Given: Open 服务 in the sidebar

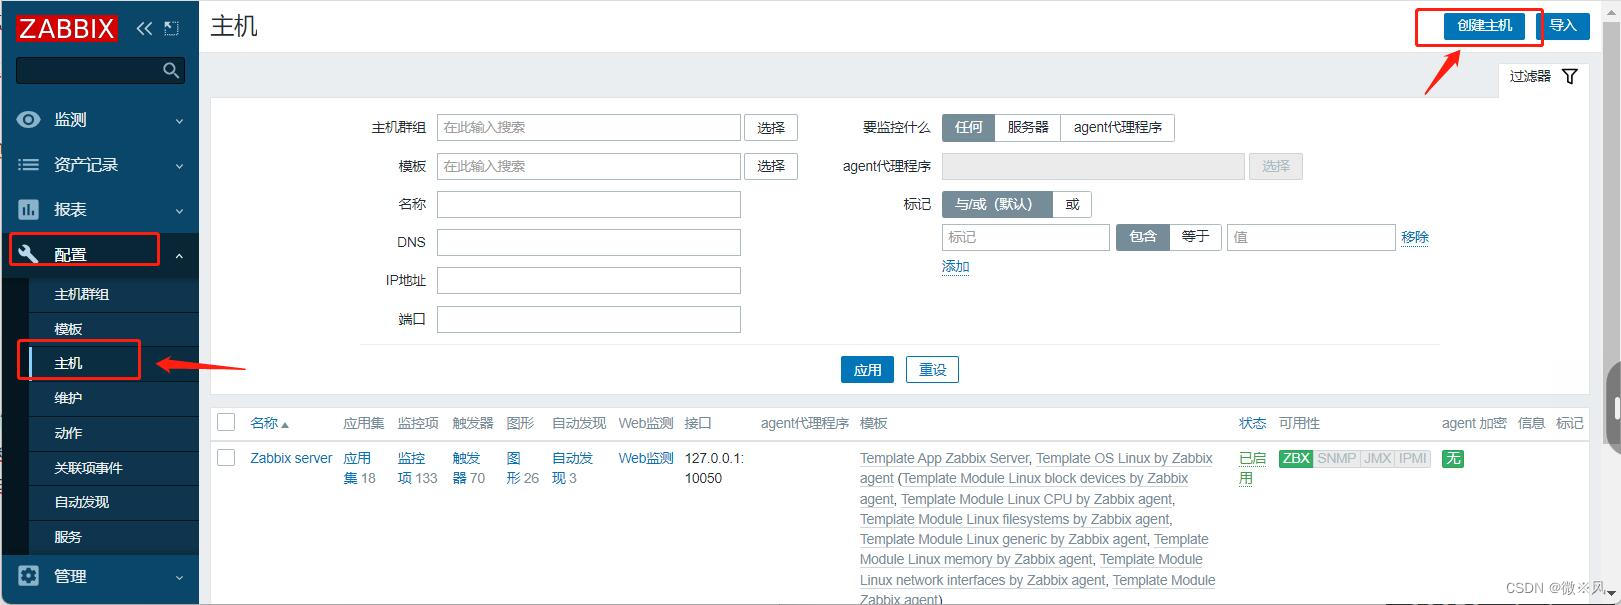Looking at the screenshot, I should (x=68, y=537).
